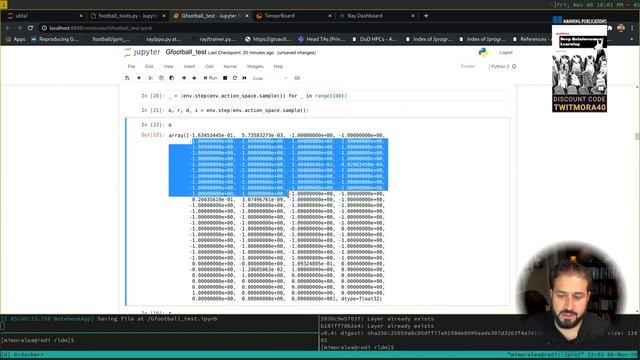Screen dimensions: 640x360
Task: Paste cells below toolbar icon
Action: coord(171,78)
